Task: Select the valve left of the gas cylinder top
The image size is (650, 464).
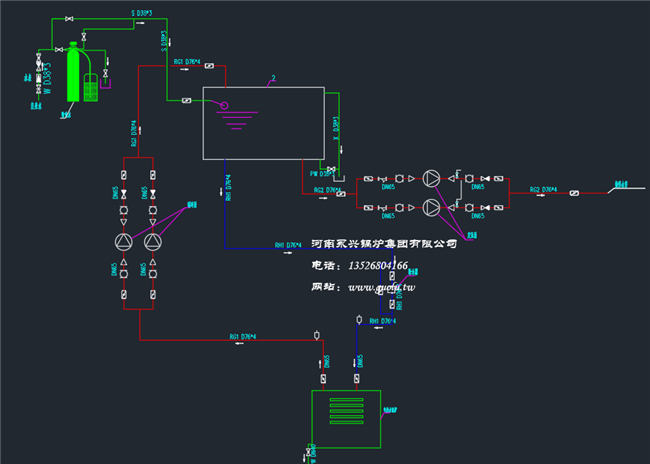Action: [x=59, y=50]
